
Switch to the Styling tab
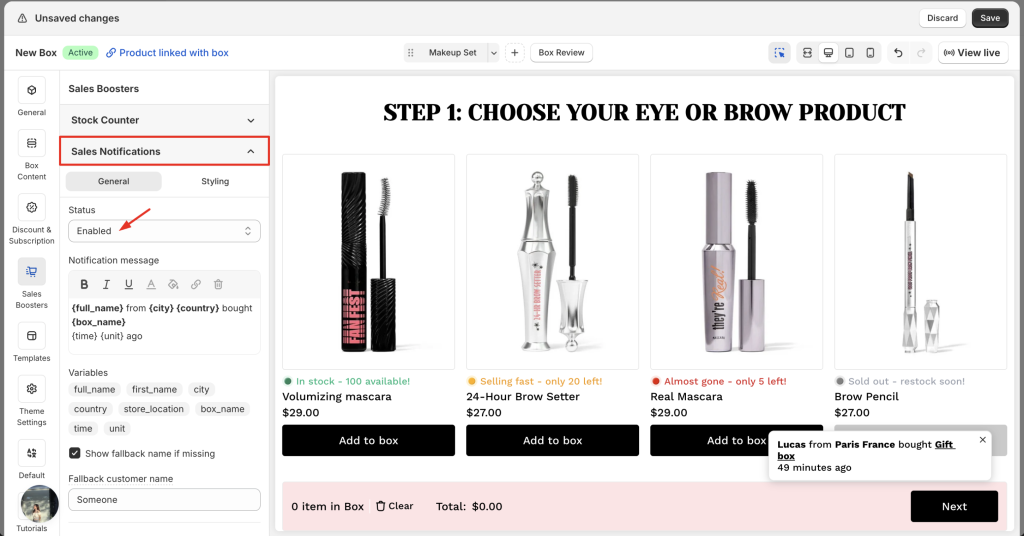pyautogui.click(x=215, y=181)
